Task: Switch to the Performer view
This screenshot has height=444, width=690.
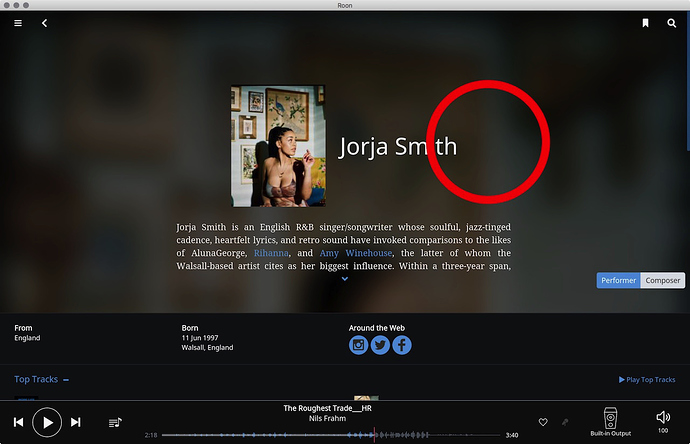Action: click(x=618, y=280)
